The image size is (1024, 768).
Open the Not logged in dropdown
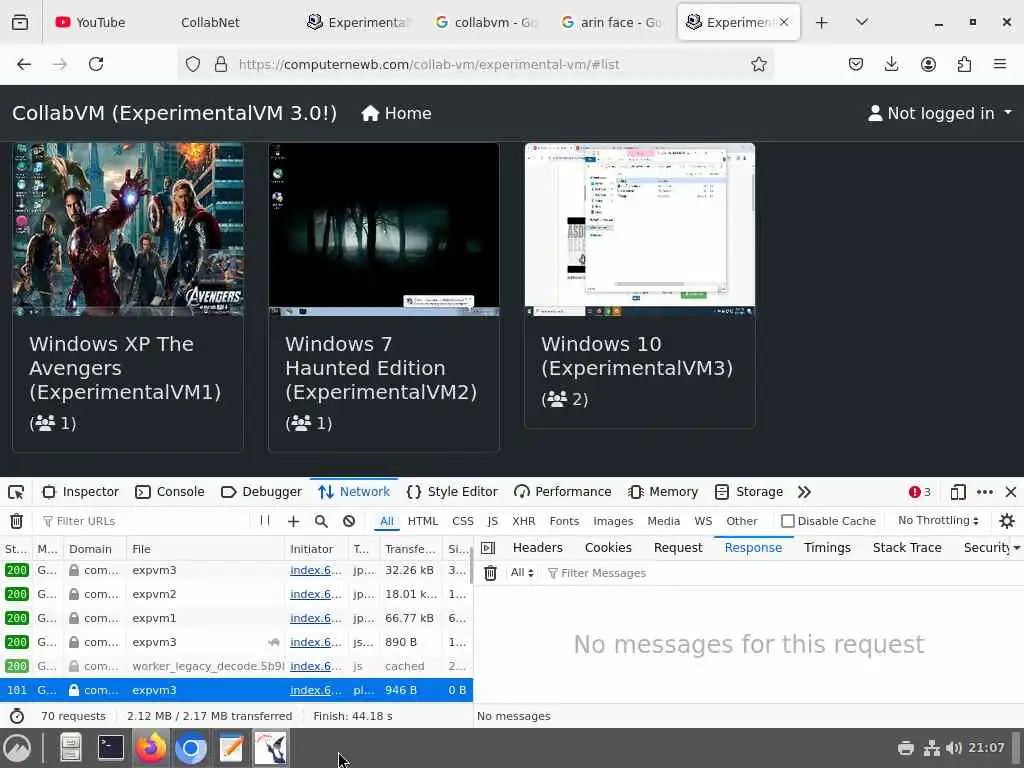click(940, 113)
